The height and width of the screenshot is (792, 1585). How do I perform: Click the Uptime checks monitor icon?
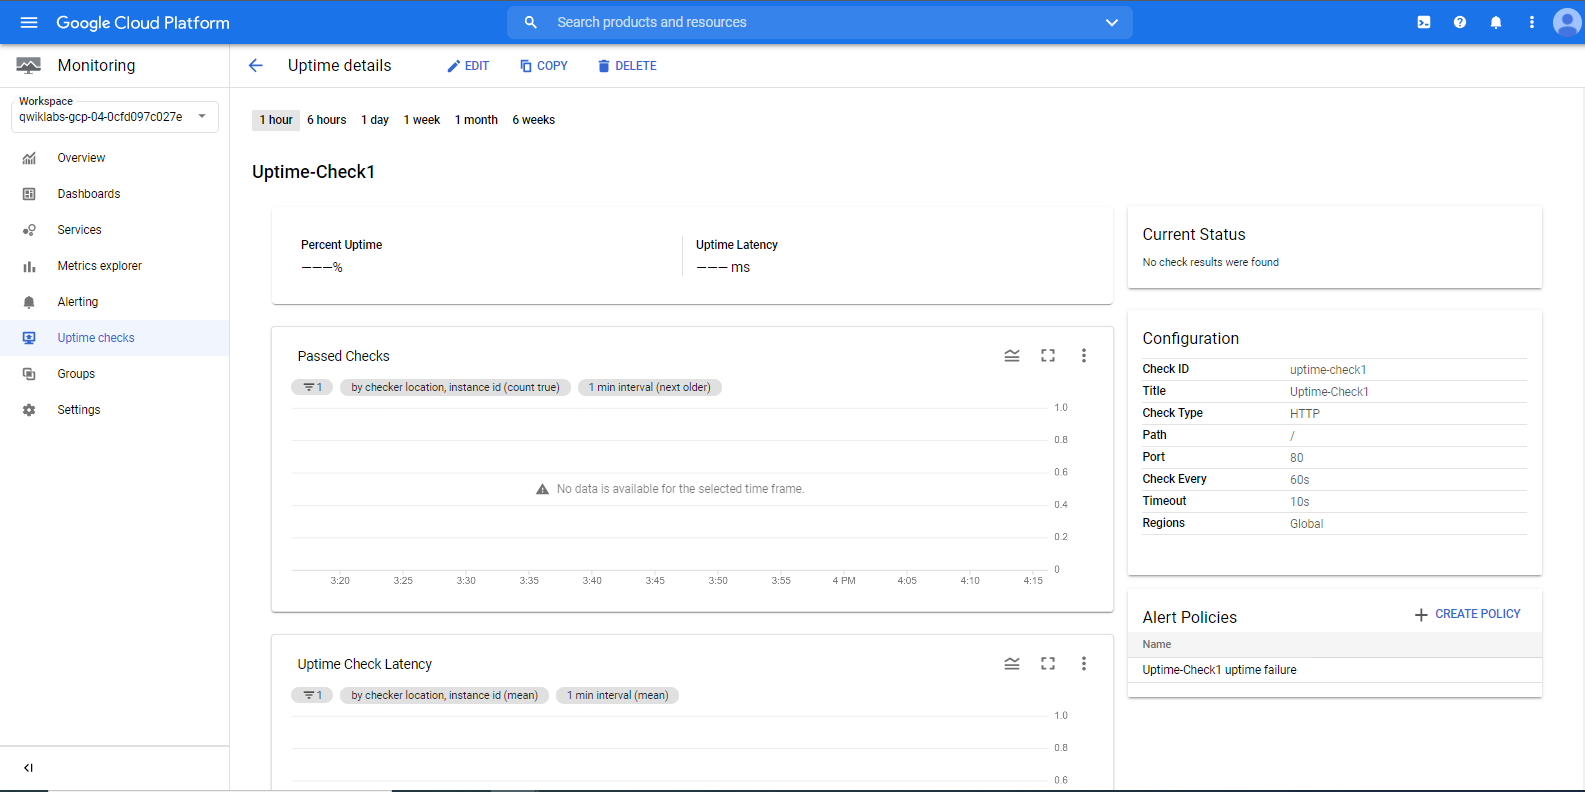(x=29, y=338)
